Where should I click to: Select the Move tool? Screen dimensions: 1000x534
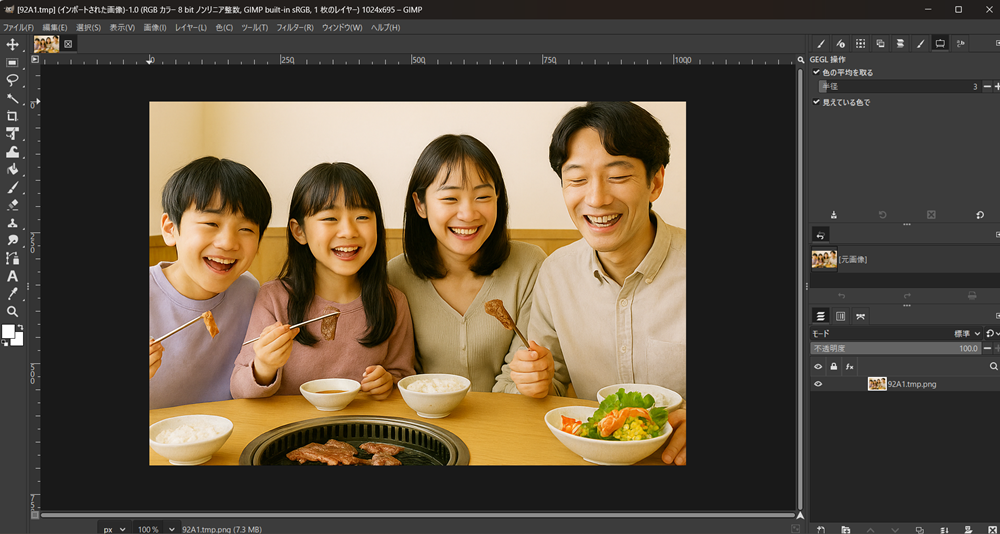coord(12,45)
